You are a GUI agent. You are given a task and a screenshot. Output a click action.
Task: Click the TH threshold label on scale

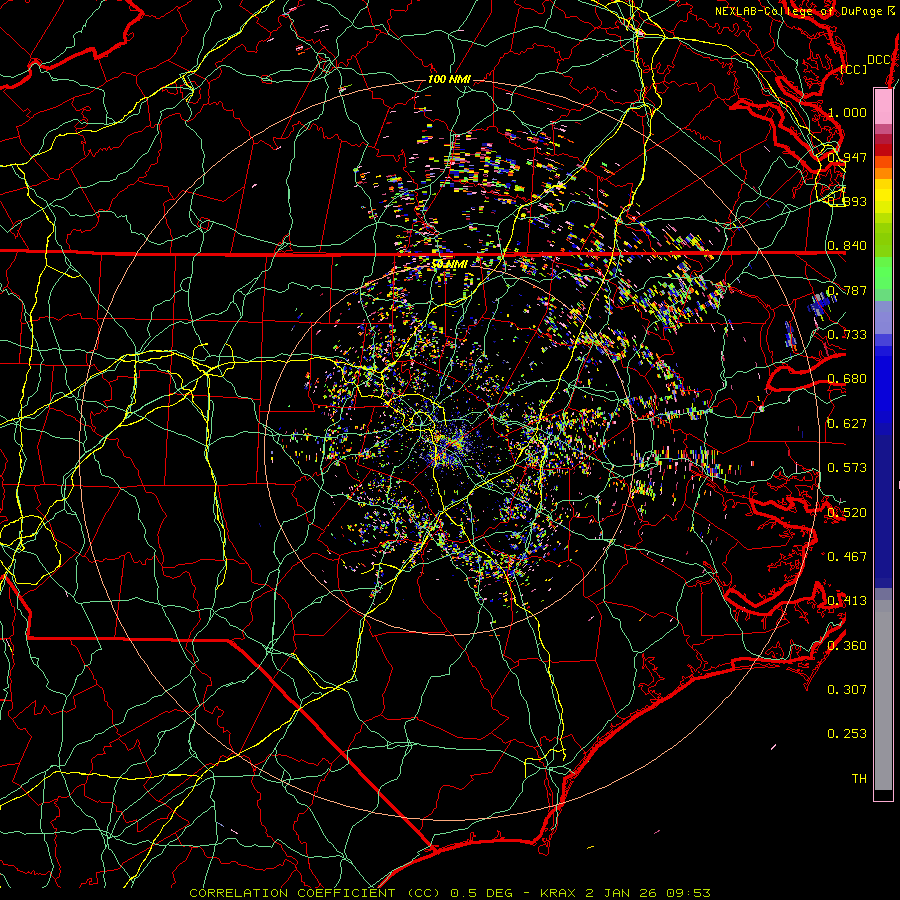tap(859, 779)
